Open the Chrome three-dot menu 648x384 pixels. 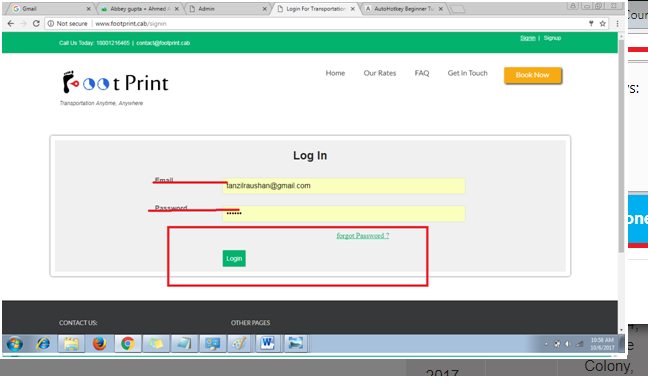point(617,24)
